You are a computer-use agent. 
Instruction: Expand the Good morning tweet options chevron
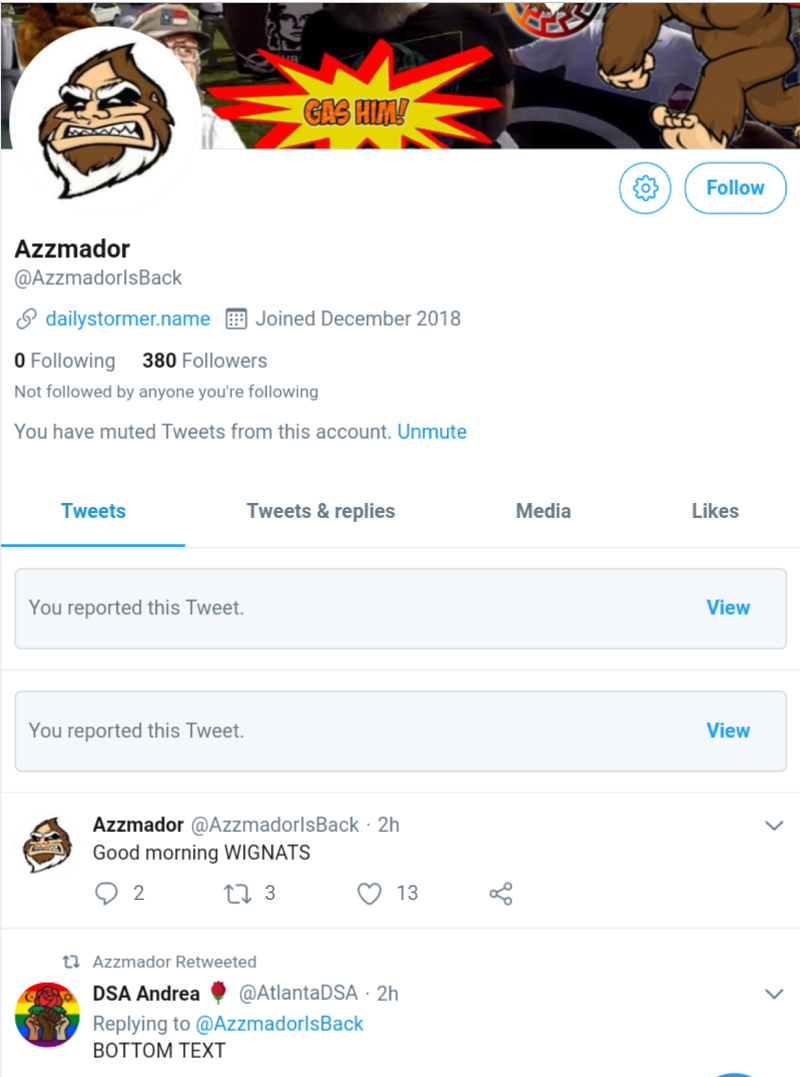click(773, 825)
